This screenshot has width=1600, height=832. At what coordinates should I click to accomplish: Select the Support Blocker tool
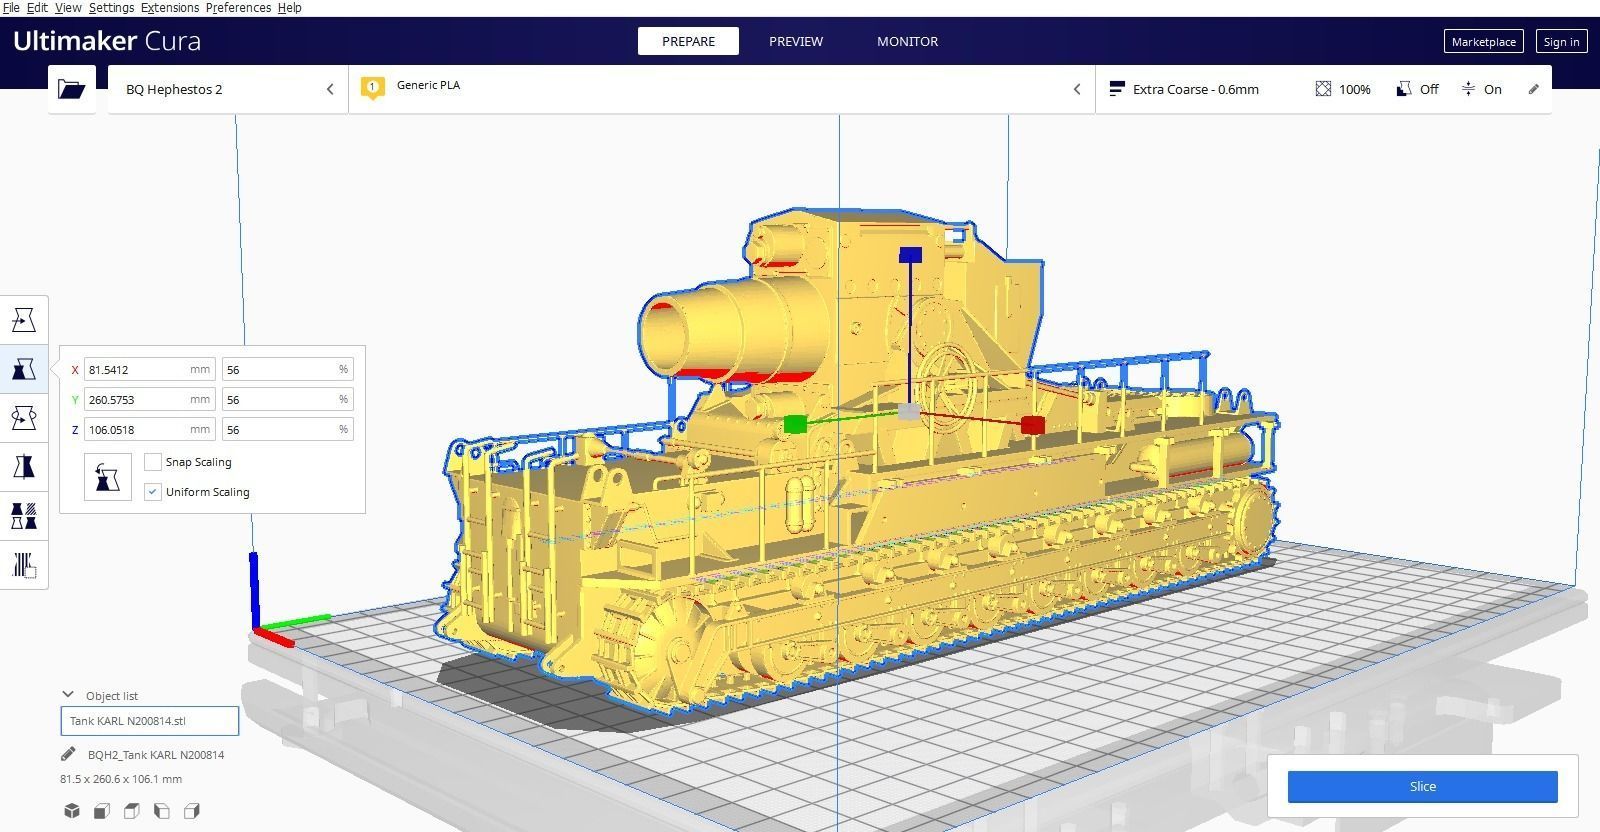click(x=24, y=565)
